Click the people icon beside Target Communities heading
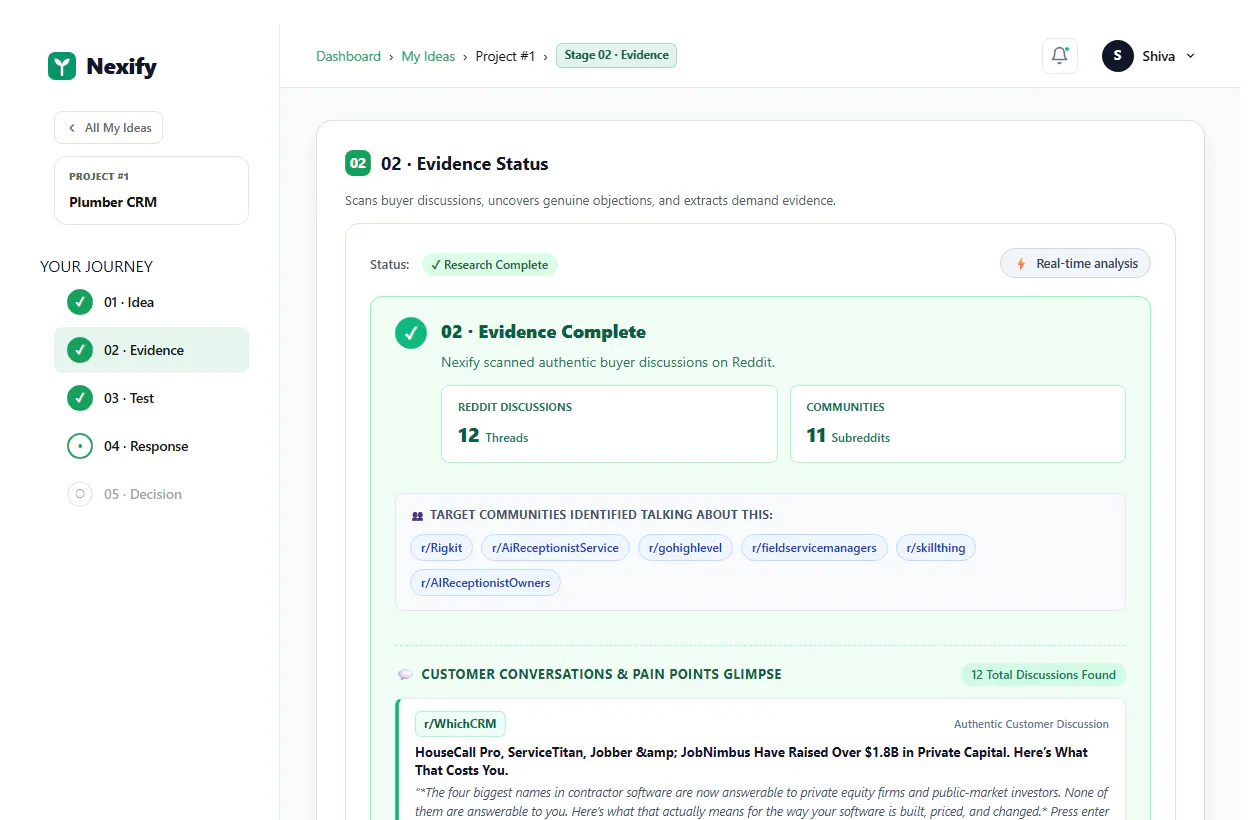 (417, 516)
